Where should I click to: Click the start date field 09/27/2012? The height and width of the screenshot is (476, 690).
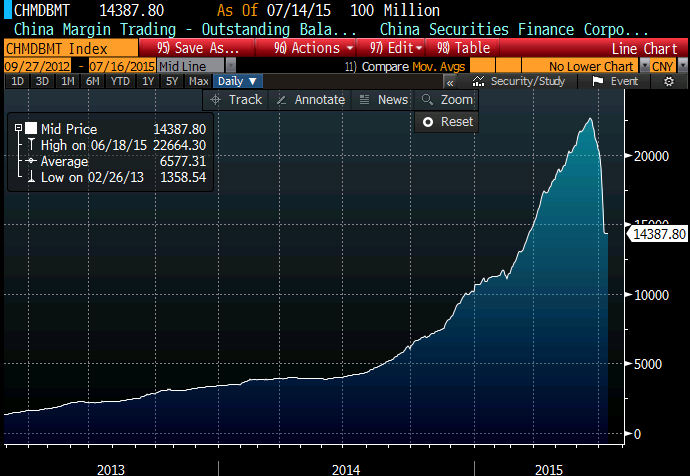pyautogui.click(x=28, y=65)
